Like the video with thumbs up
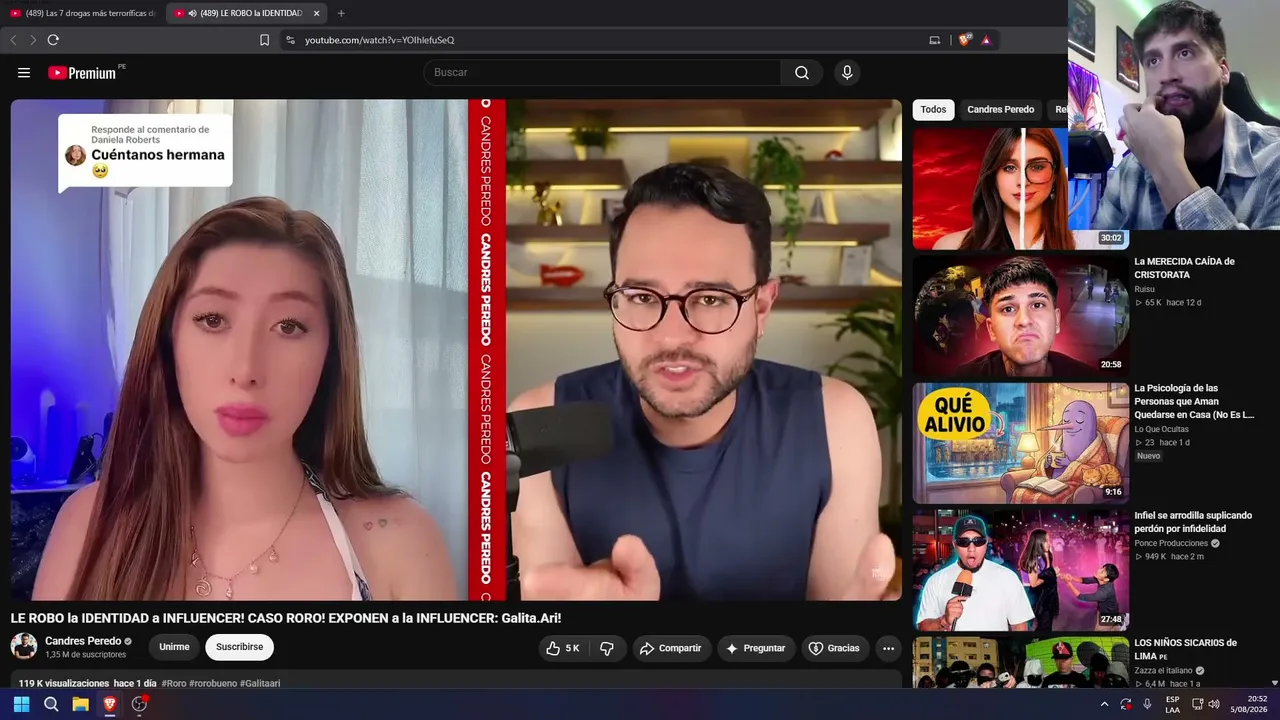1280x720 pixels. 563,648
